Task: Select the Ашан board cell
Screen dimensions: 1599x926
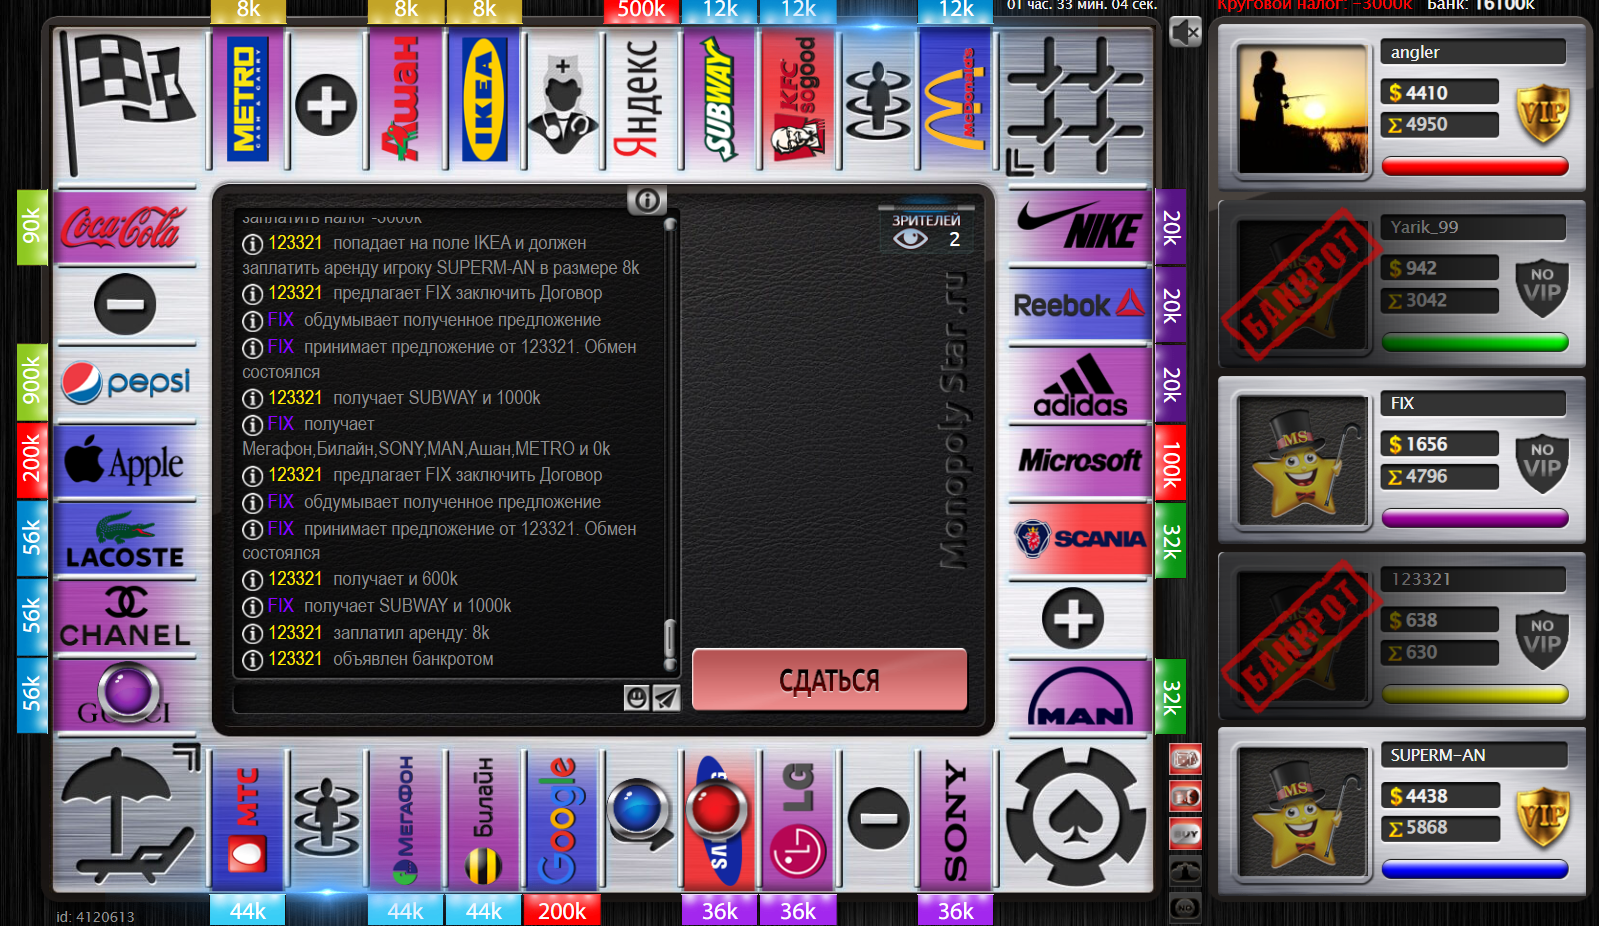Action: click(x=405, y=98)
